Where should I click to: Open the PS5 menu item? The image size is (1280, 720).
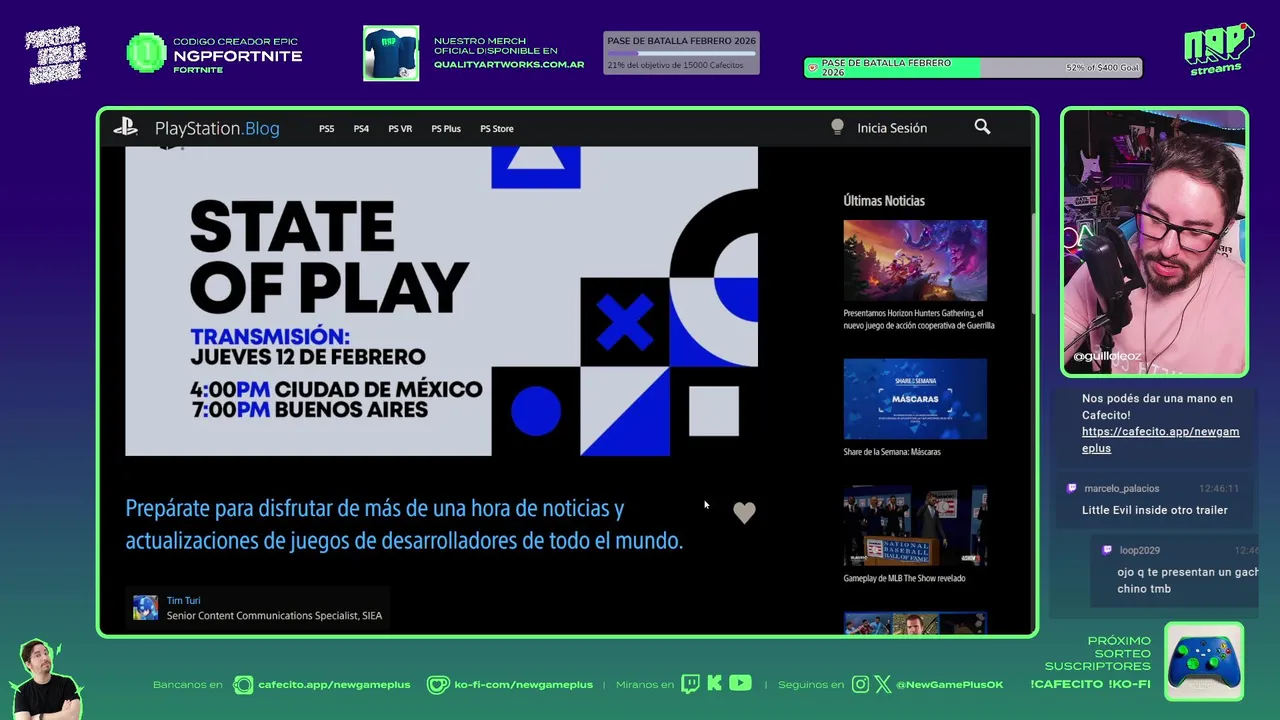(327, 128)
